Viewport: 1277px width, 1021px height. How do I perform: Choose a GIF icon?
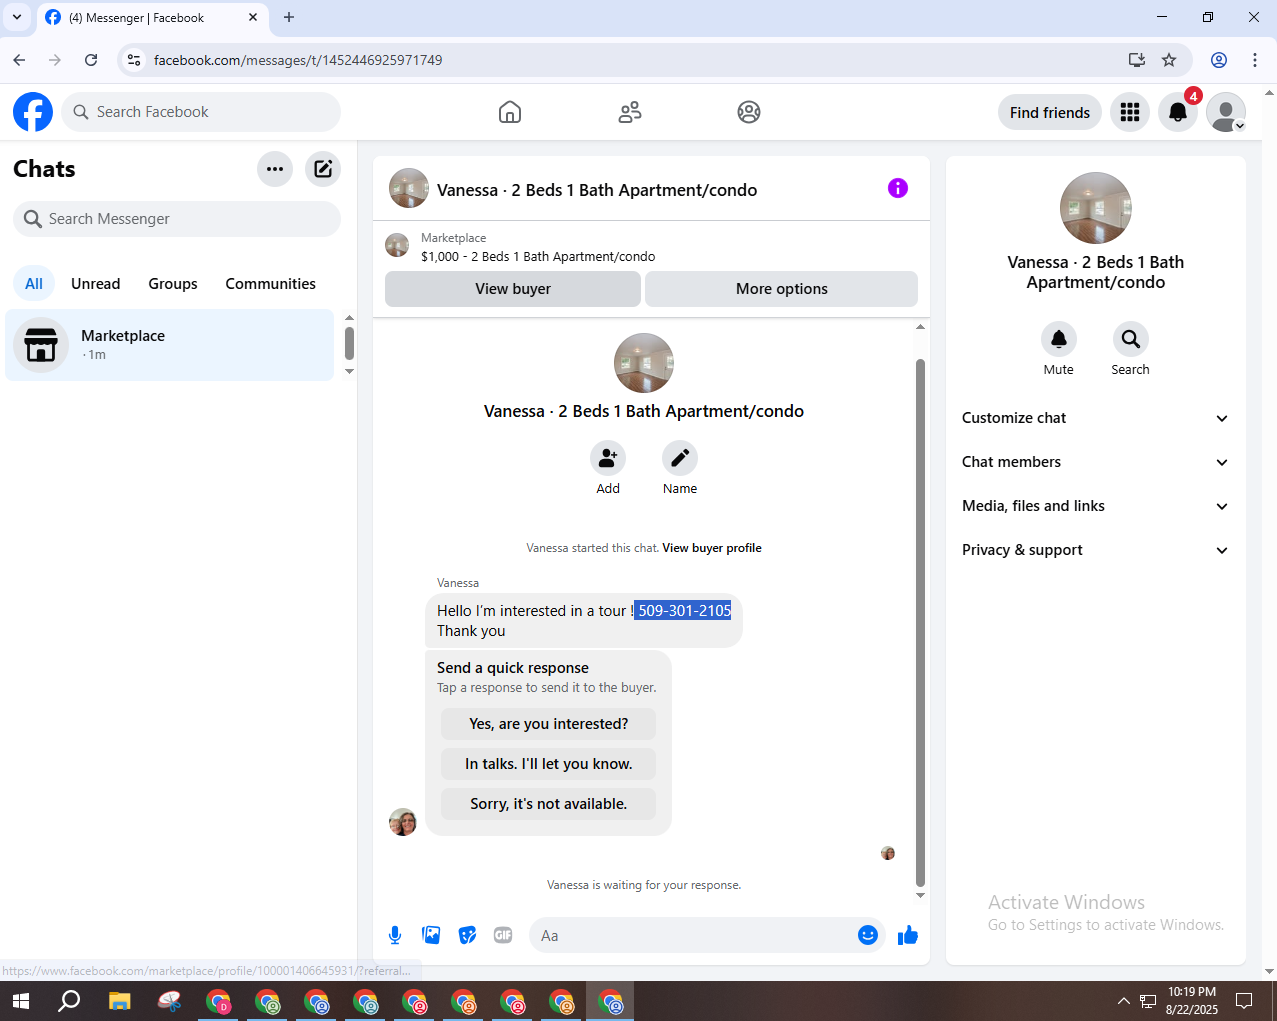pyautogui.click(x=503, y=935)
